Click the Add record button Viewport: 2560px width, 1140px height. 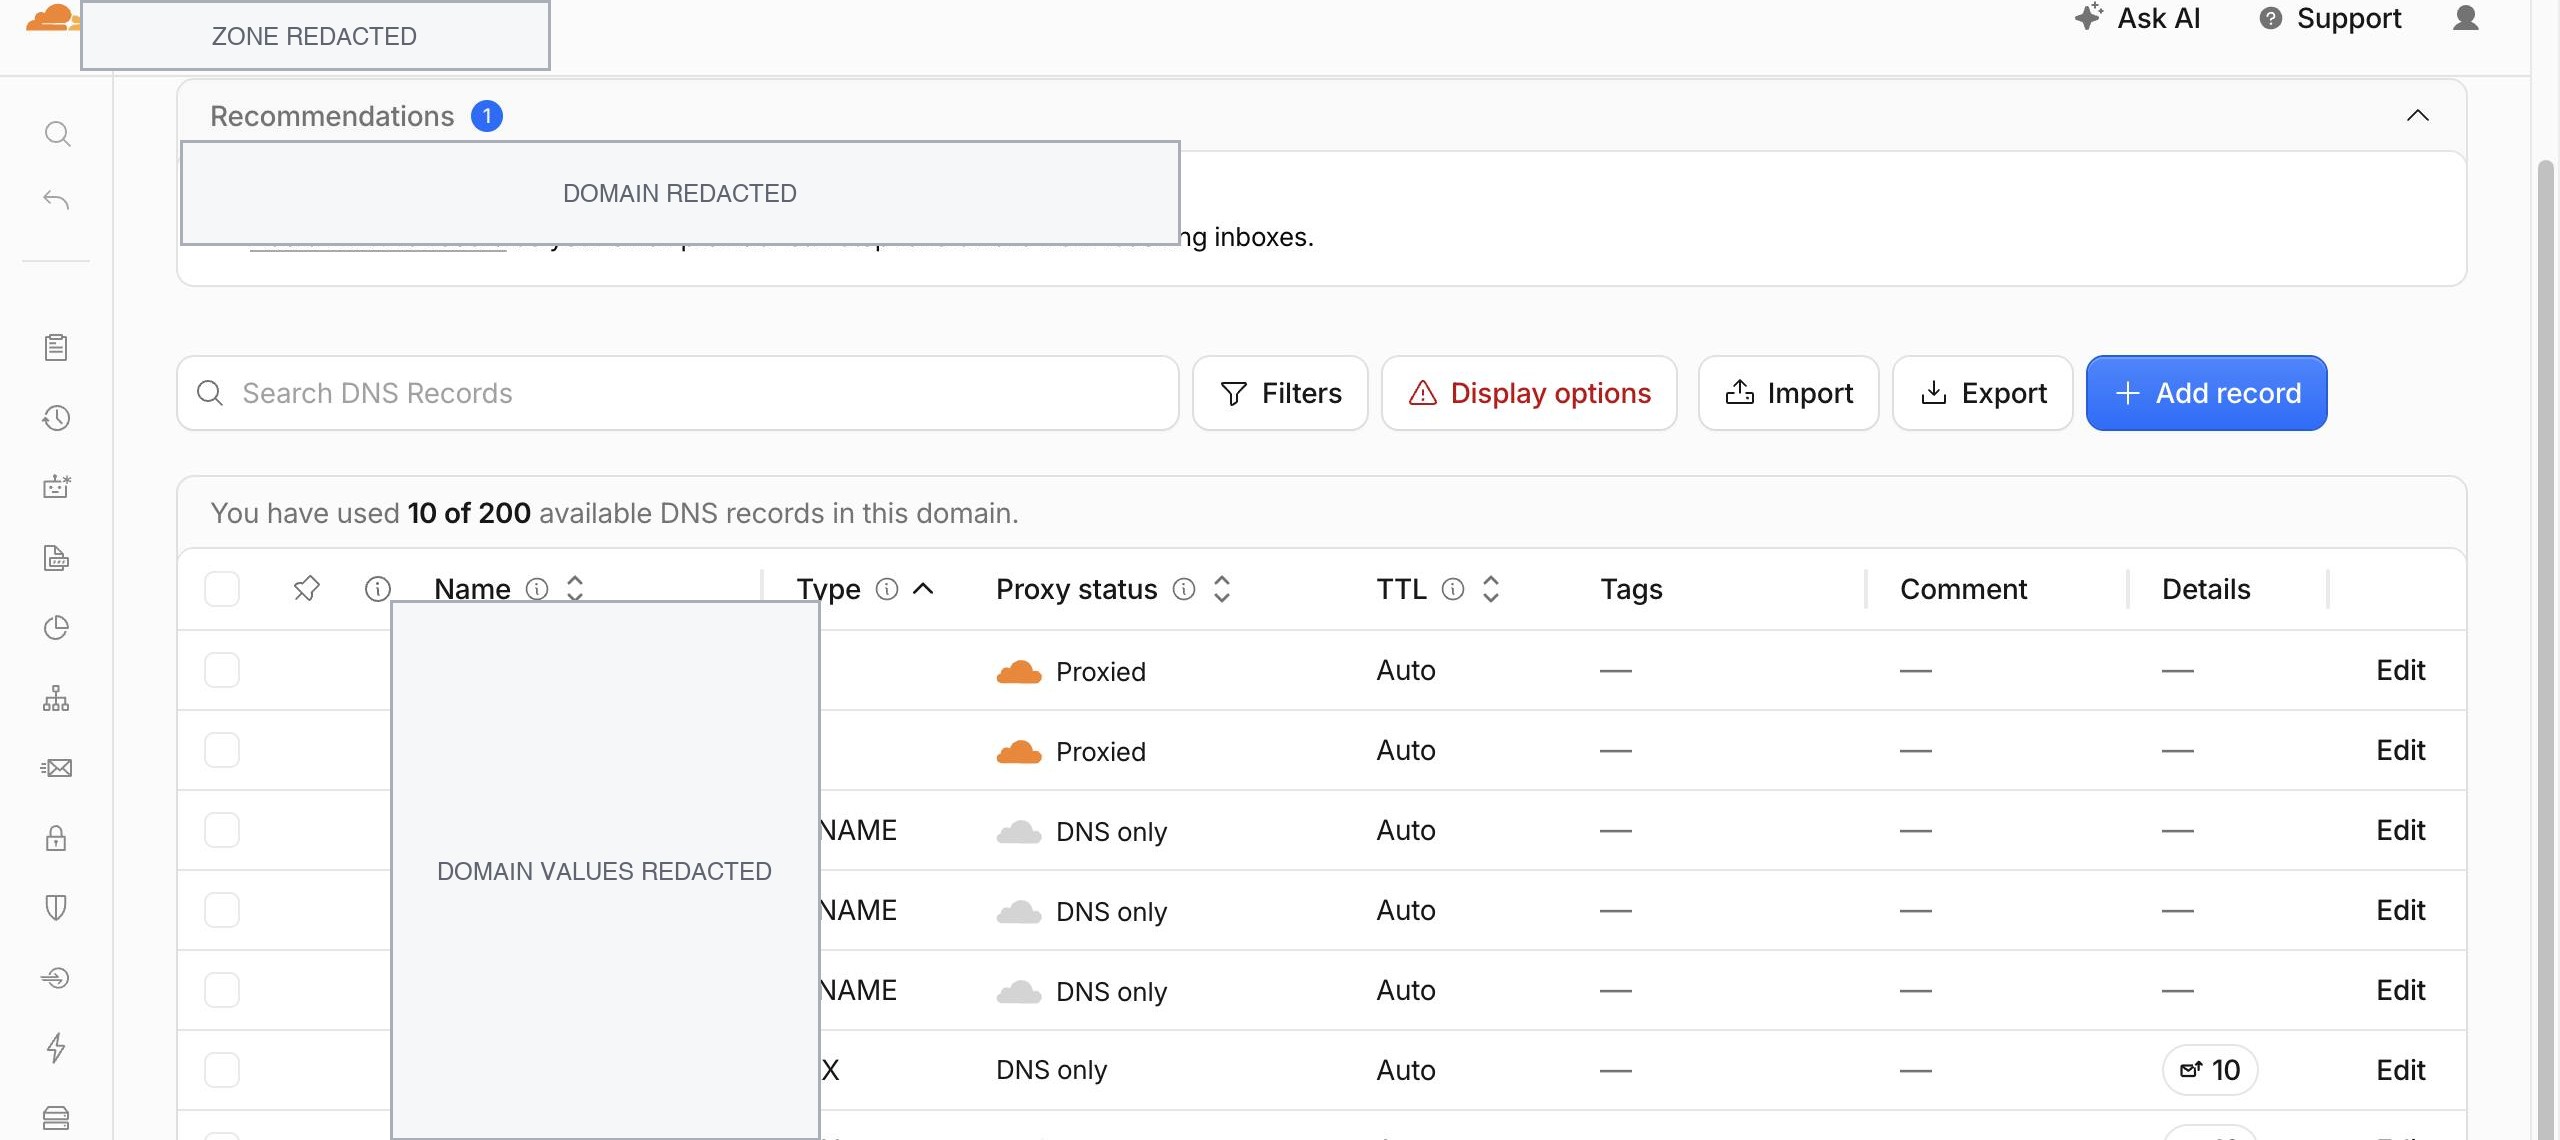click(x=2207, y=393)
